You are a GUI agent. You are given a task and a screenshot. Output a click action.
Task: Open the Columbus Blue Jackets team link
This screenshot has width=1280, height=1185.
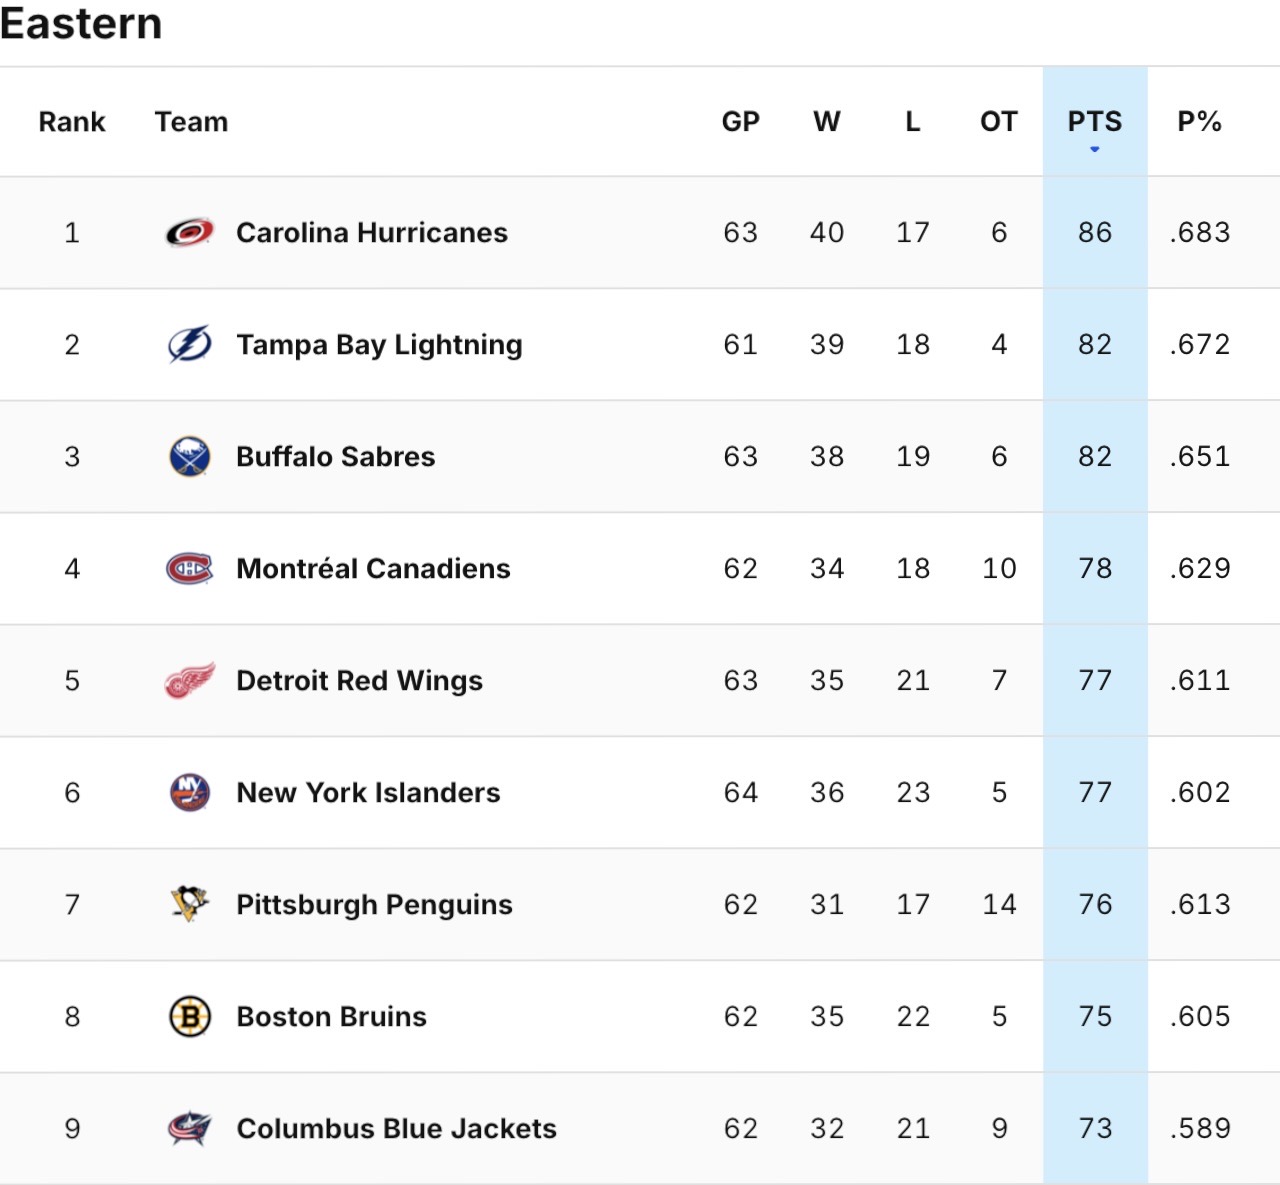point(396,1128)
